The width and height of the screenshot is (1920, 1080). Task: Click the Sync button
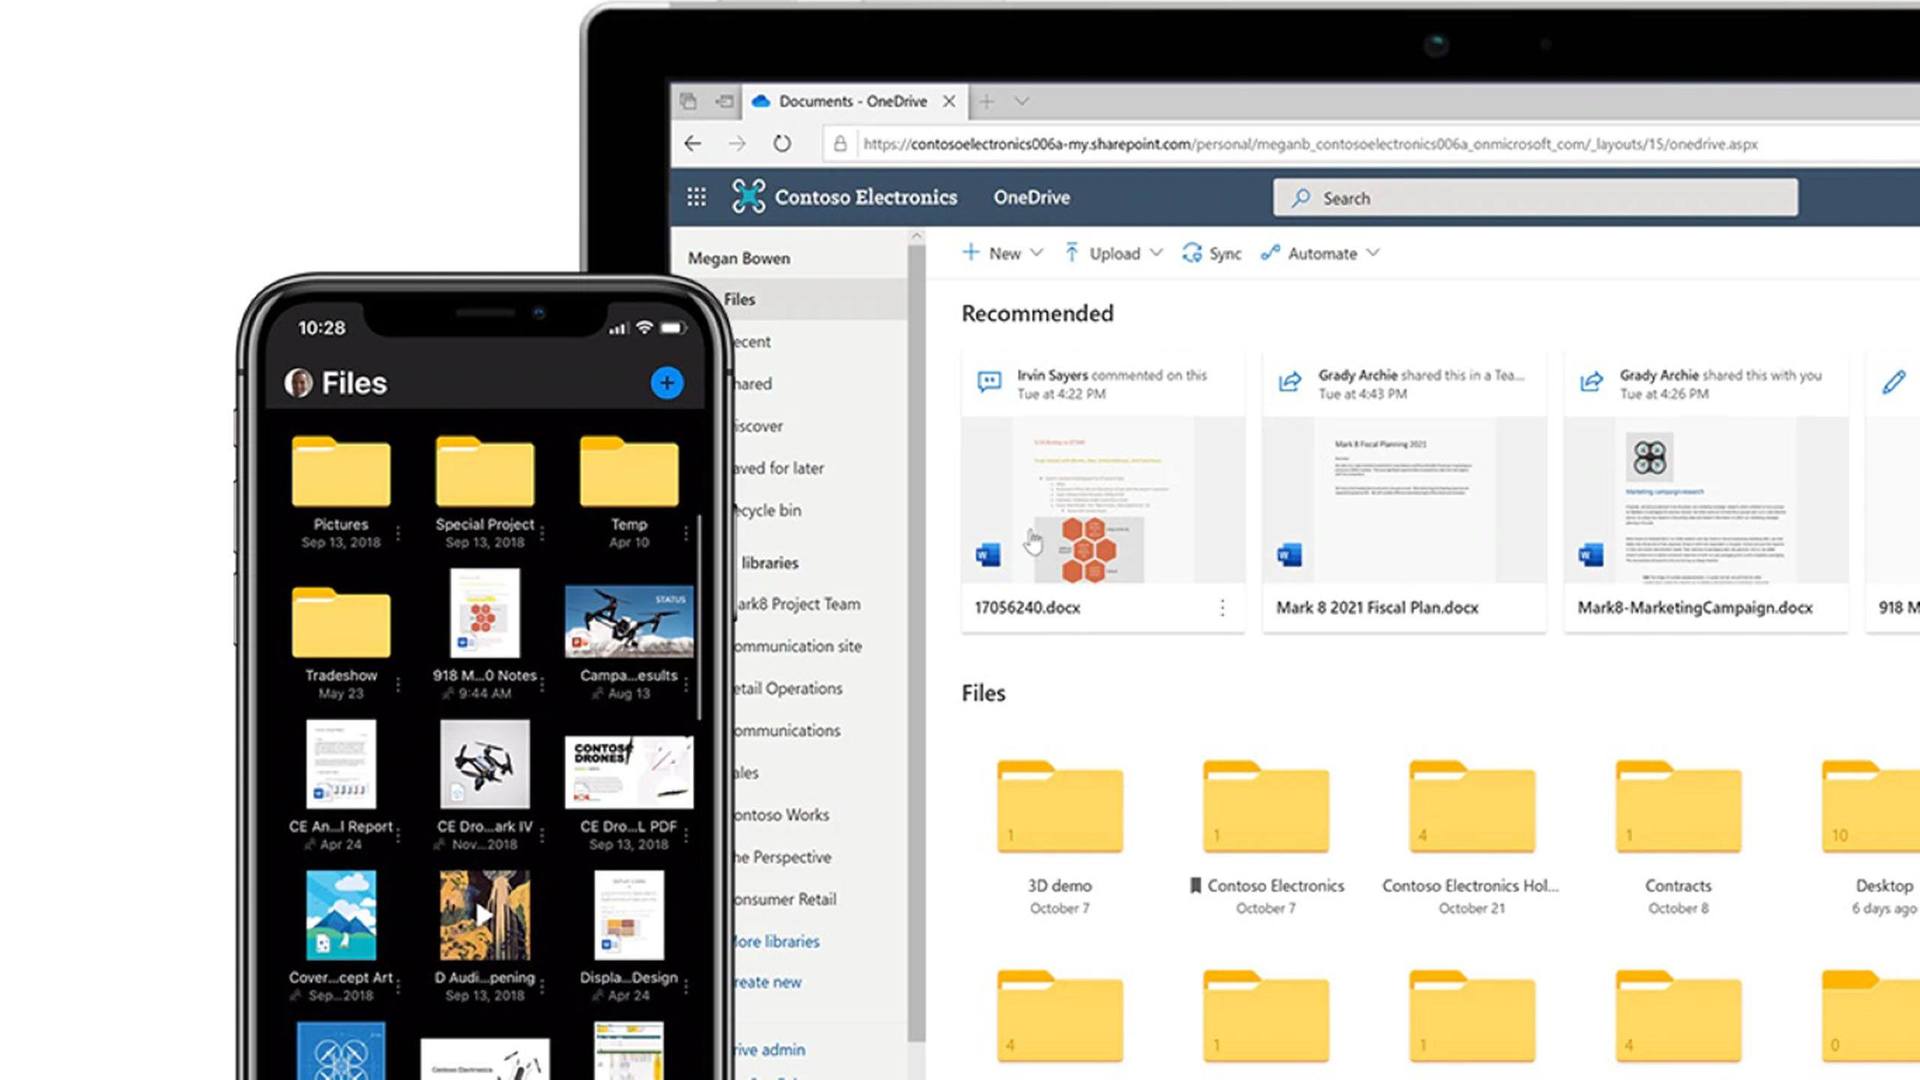click(1211, 253)
